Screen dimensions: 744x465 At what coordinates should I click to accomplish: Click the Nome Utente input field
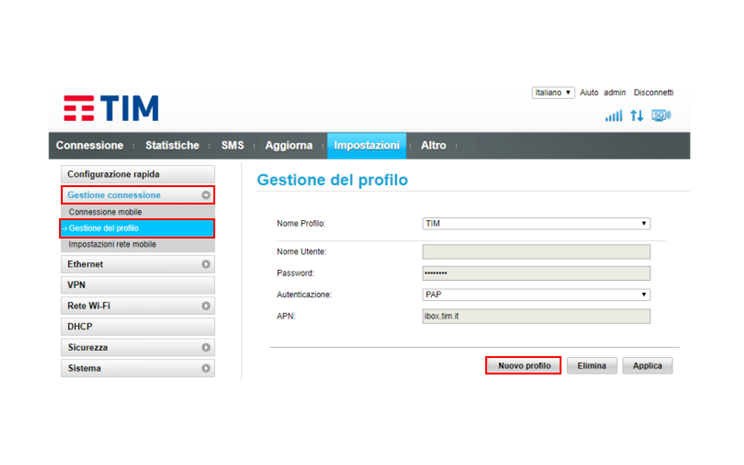tap(536, 252)
